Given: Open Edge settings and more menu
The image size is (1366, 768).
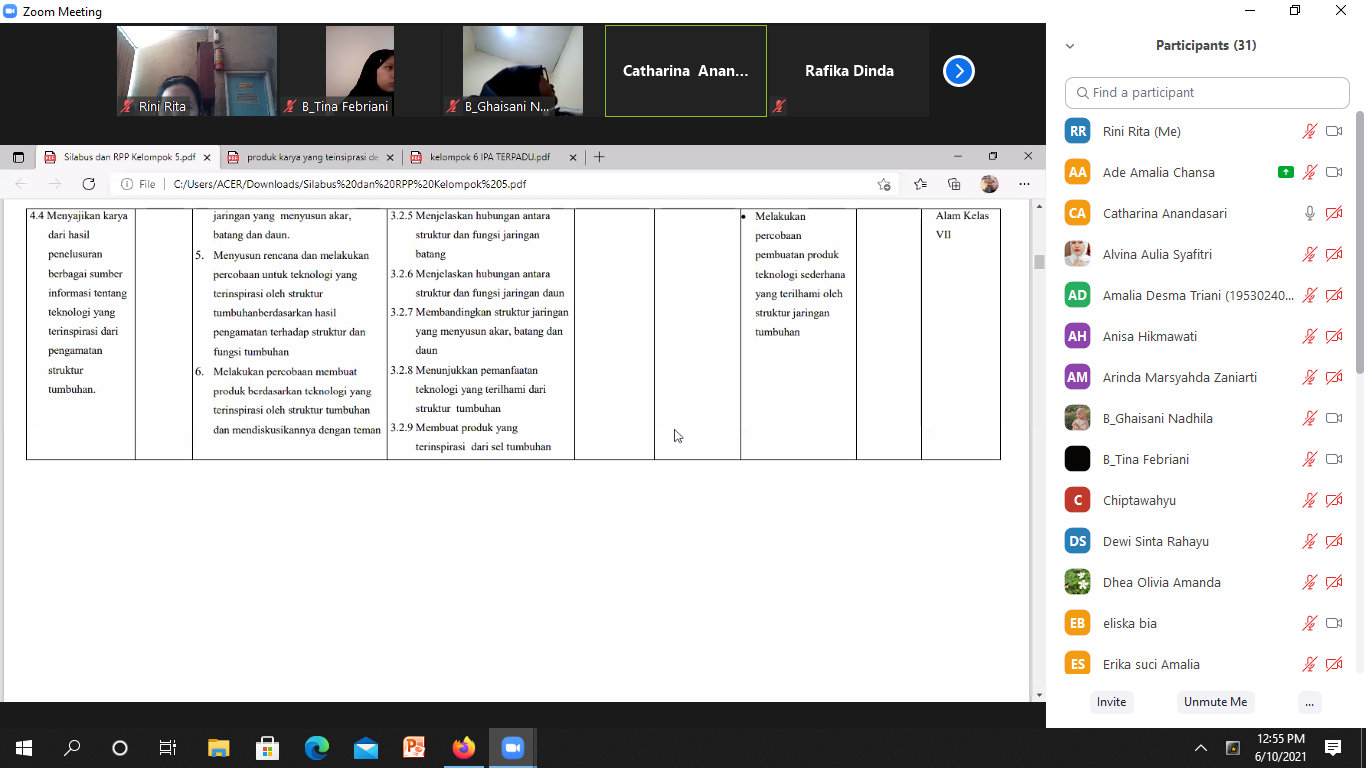Looking at the screenshot, I should pos(1024,184).
